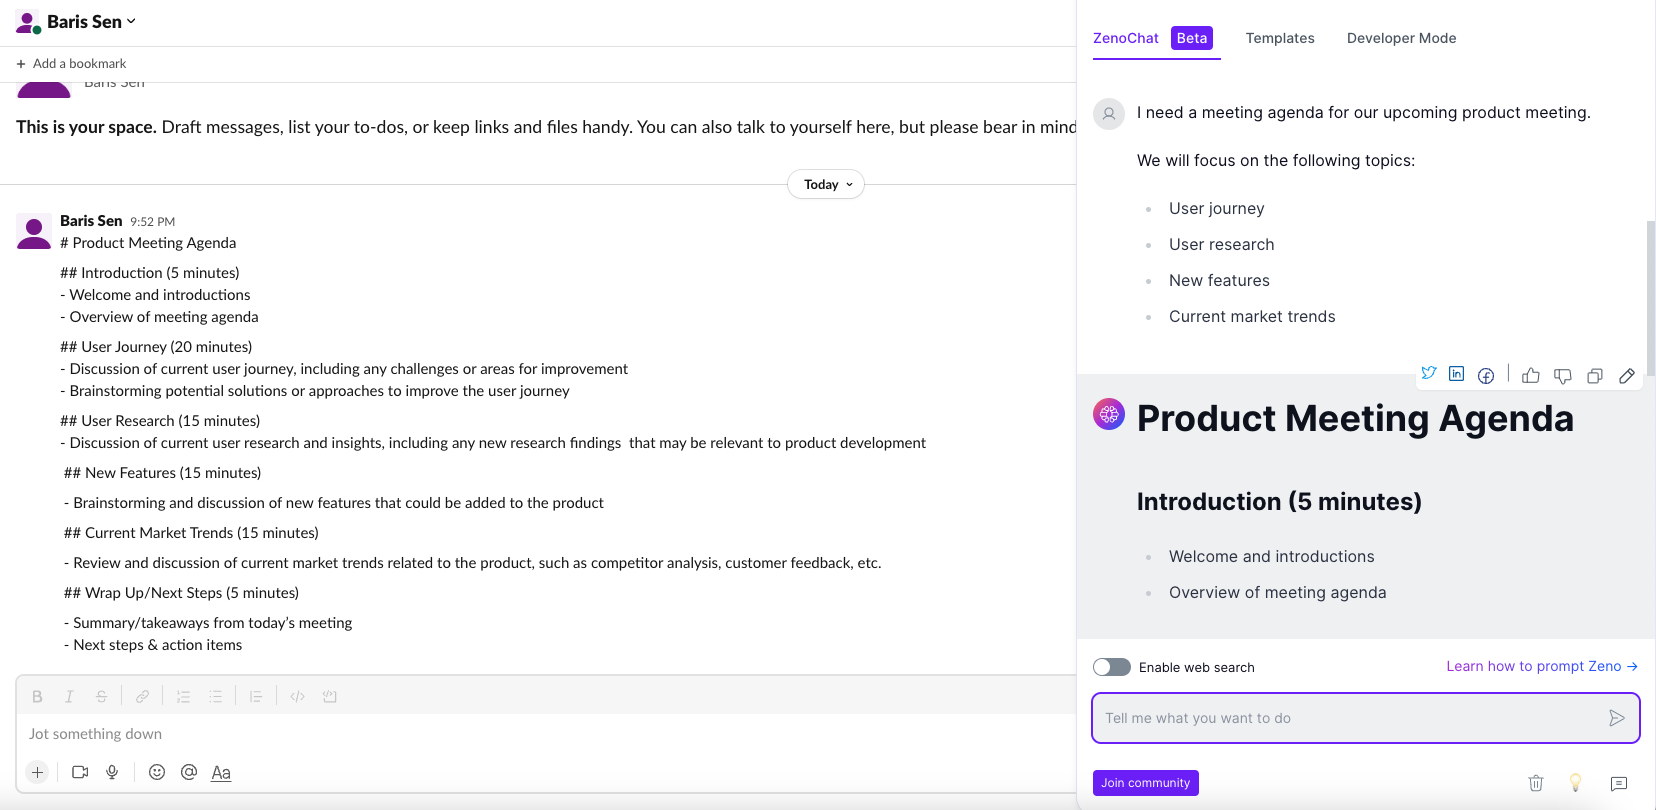Record an audio clip with microphone
Viewport: 1656px width, 810px height.
(x=112, y=772)
